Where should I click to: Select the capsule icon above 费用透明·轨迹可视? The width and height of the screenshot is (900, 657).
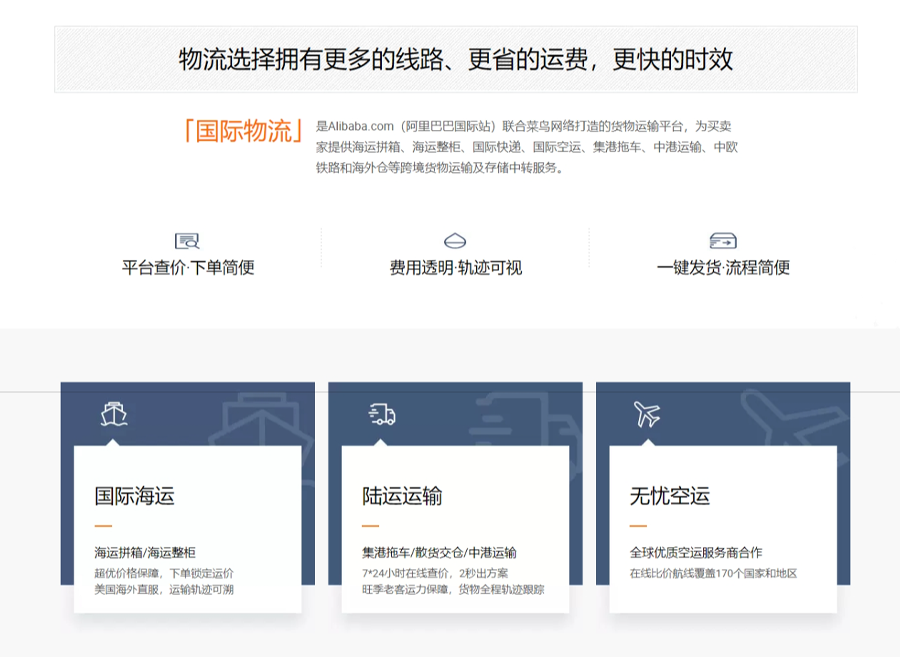click(x=455, y=239)
